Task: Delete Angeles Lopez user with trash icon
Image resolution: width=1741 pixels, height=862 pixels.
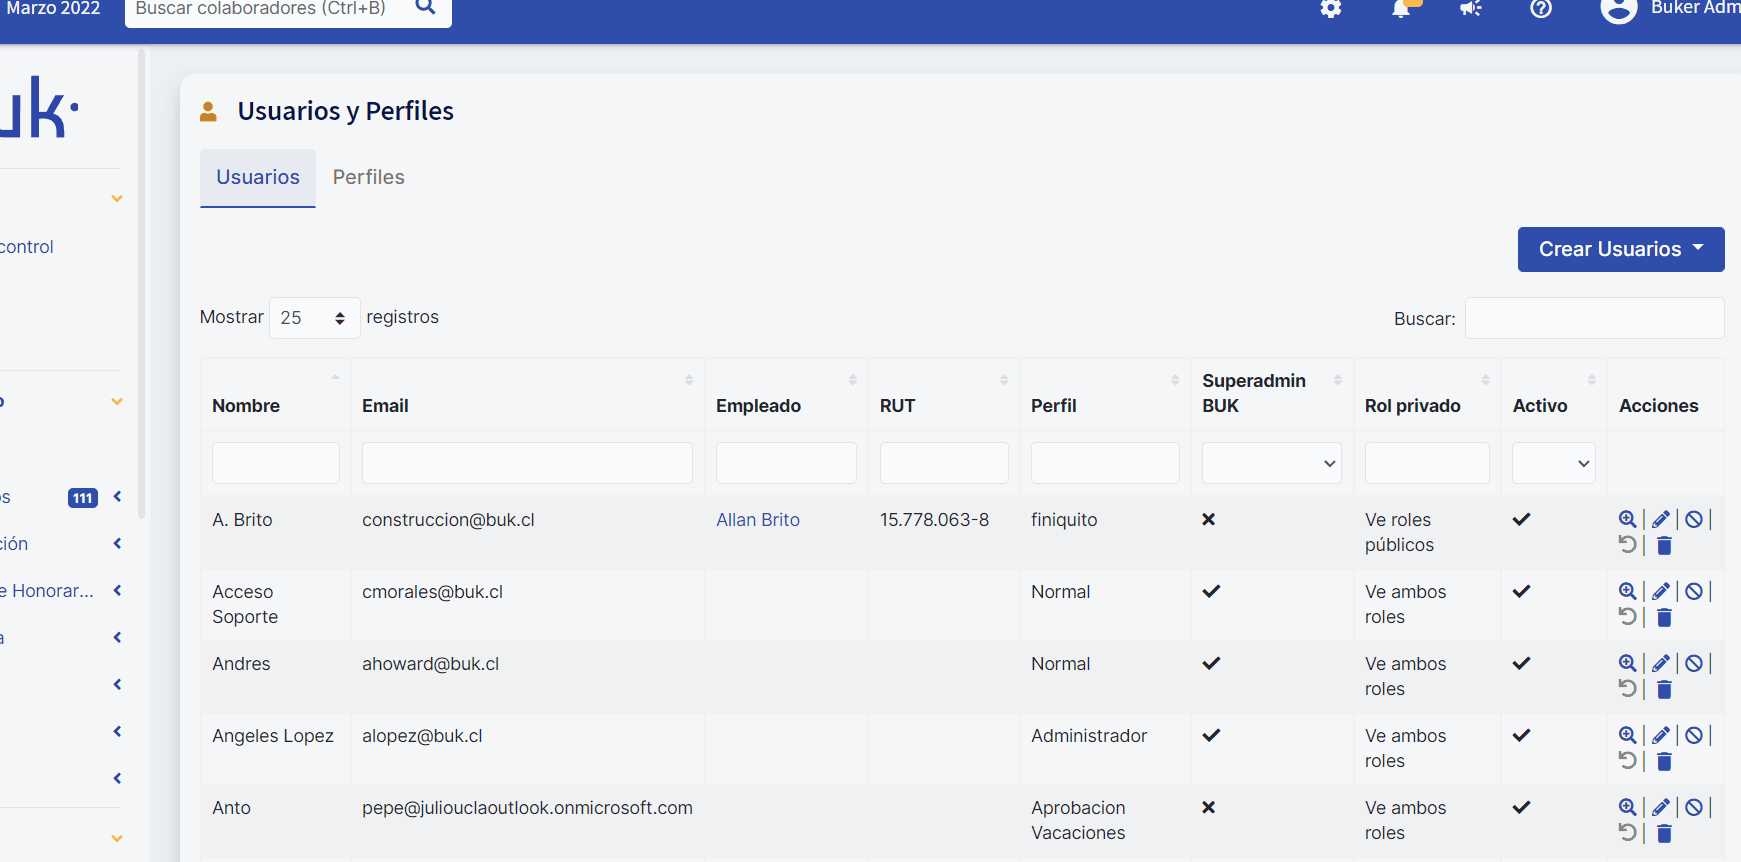Action: [x=1664, y=762]
